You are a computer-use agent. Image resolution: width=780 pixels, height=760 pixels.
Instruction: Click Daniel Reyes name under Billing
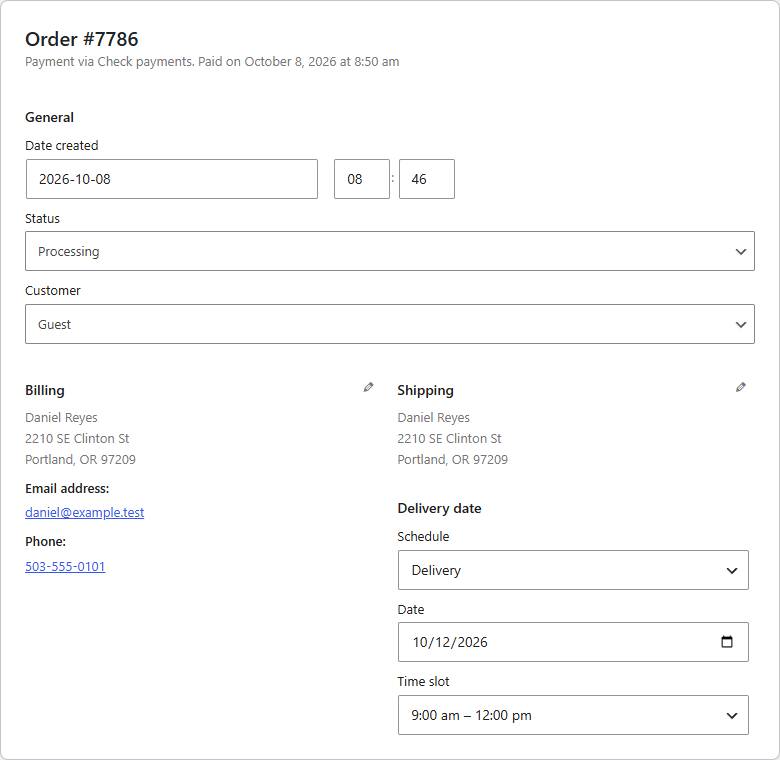click(x=61, y=418)
